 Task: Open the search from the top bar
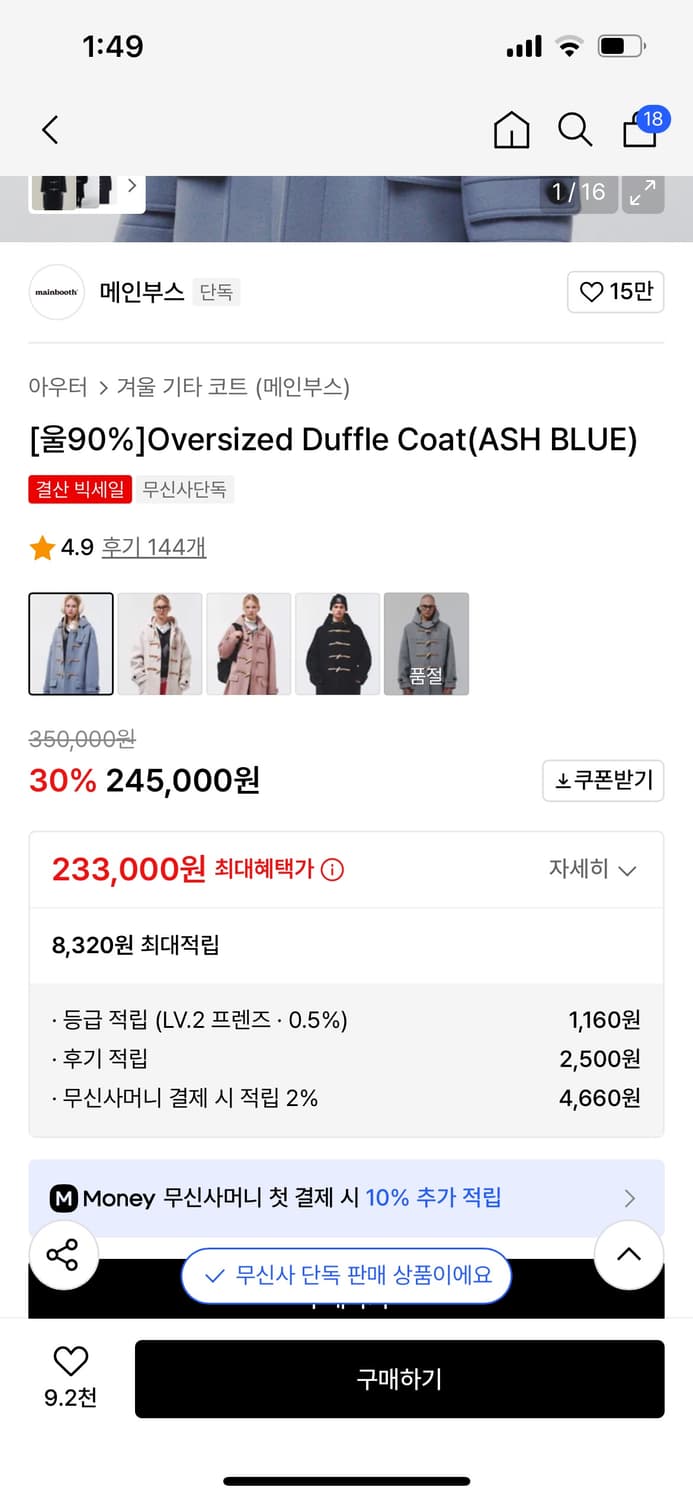[575, 130]
